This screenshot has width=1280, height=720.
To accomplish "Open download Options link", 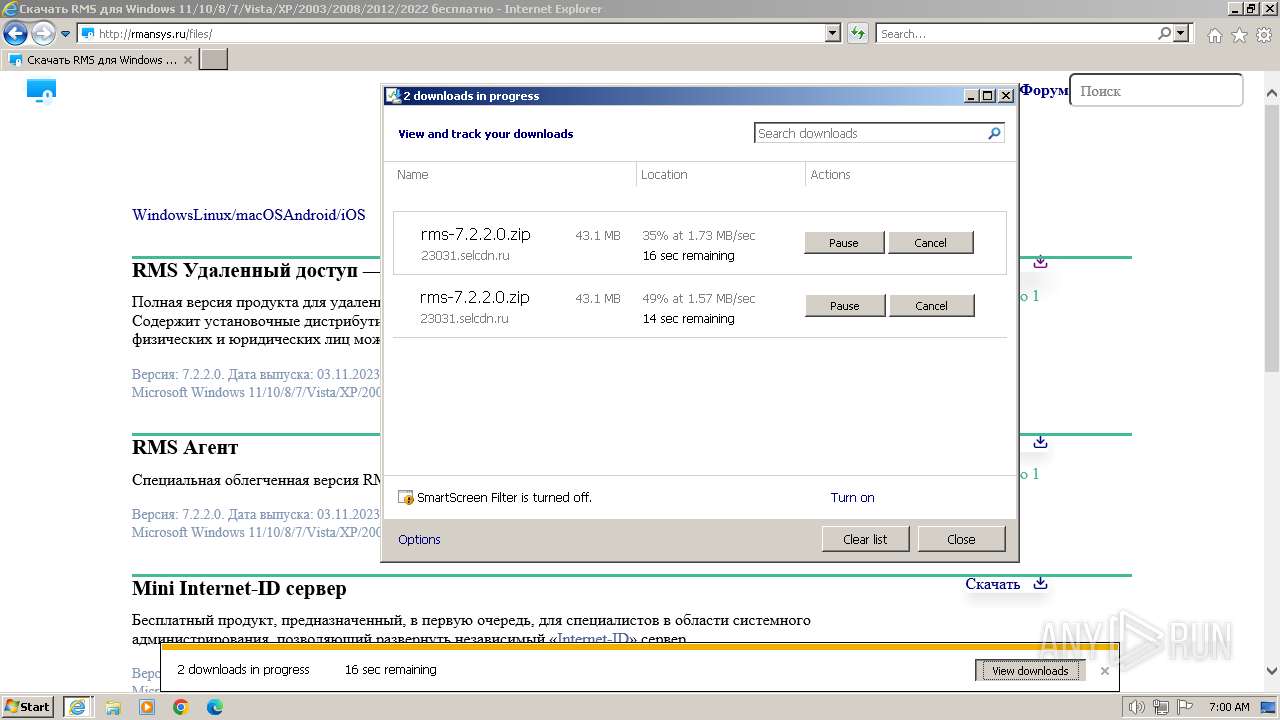I will pos(419,539).
